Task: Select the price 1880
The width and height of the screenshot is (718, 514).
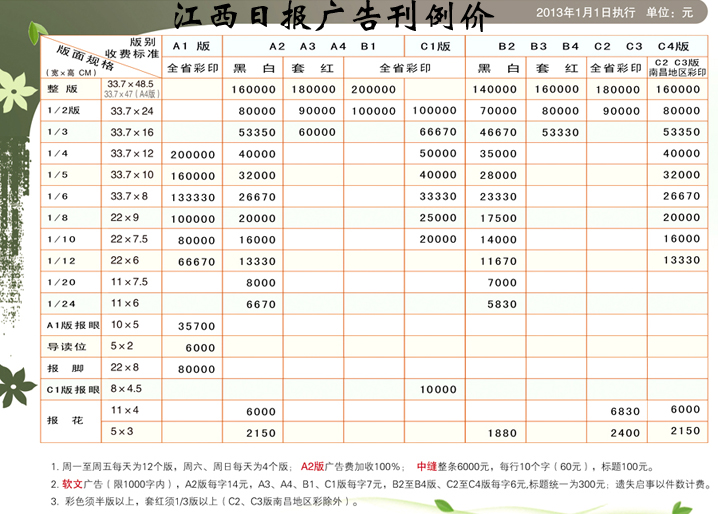Action: (x=502, y=433)
